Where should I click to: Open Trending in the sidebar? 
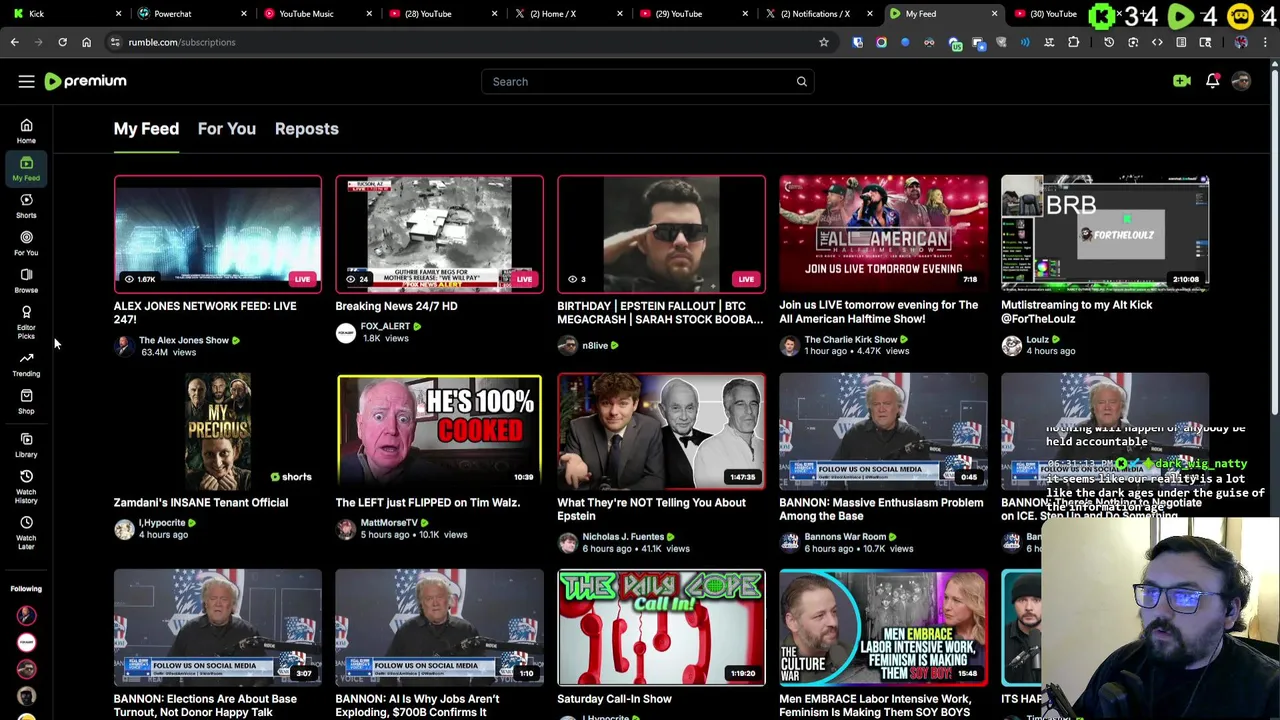pos(26,364)
